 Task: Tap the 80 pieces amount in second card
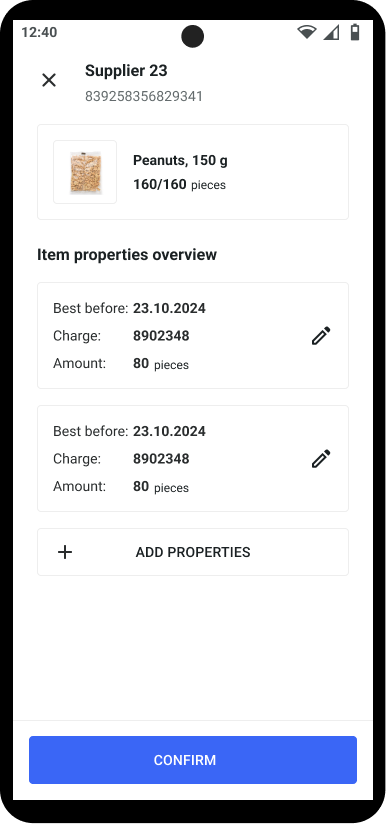click(x=161, y=487)
